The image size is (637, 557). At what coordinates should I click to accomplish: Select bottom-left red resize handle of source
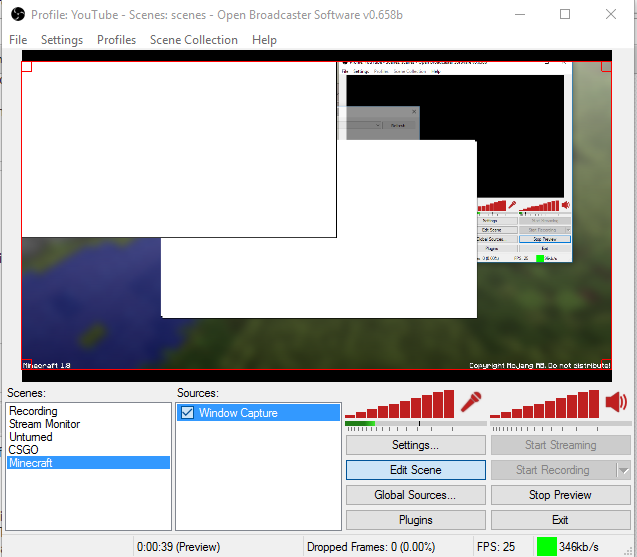26,364
